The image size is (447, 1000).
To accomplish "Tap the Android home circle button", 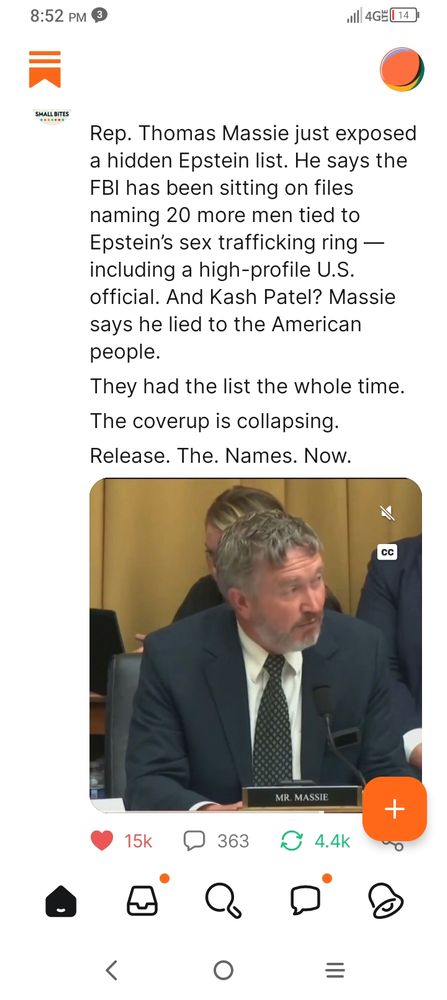I will click(x=223, y=970).
